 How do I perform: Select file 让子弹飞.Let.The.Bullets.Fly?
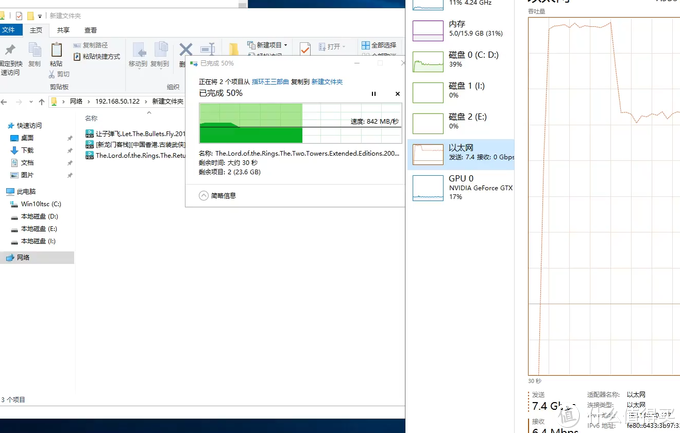[135, 134]
